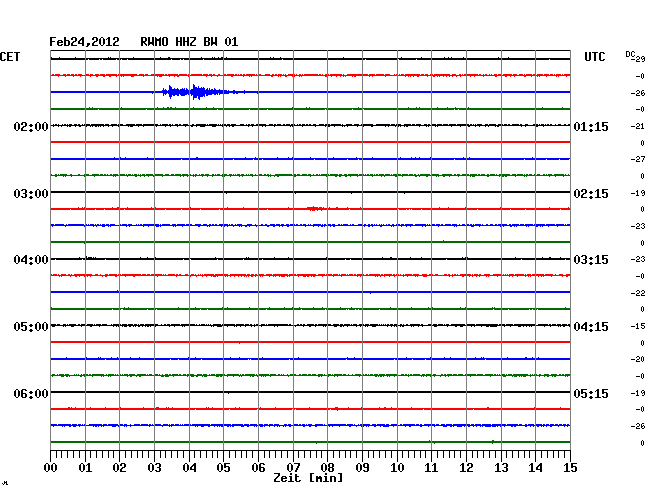This screenshot has height=494, width=650.
Task: Select the station title RWMO HHZ BW 01
Action: (x=189, y=42)
